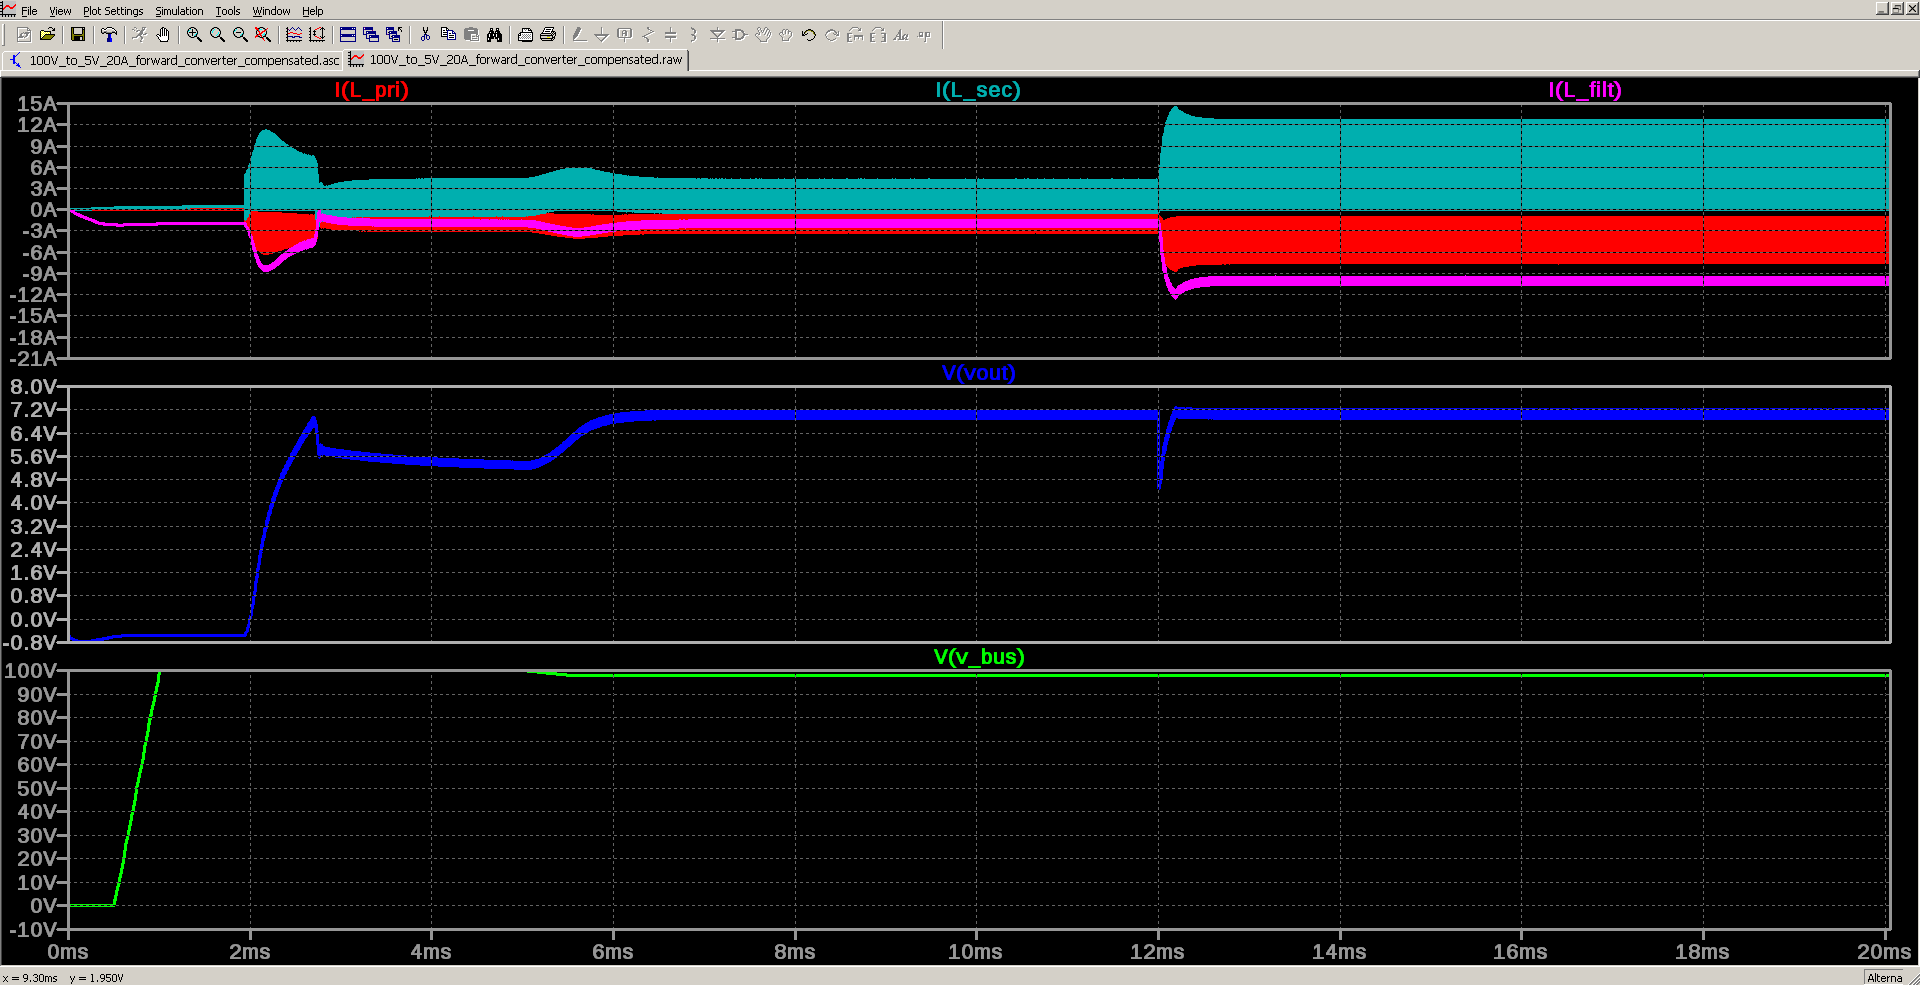Select the Diode component icon
This screenshot has width=1920, height=985.
tap(717, 35)
